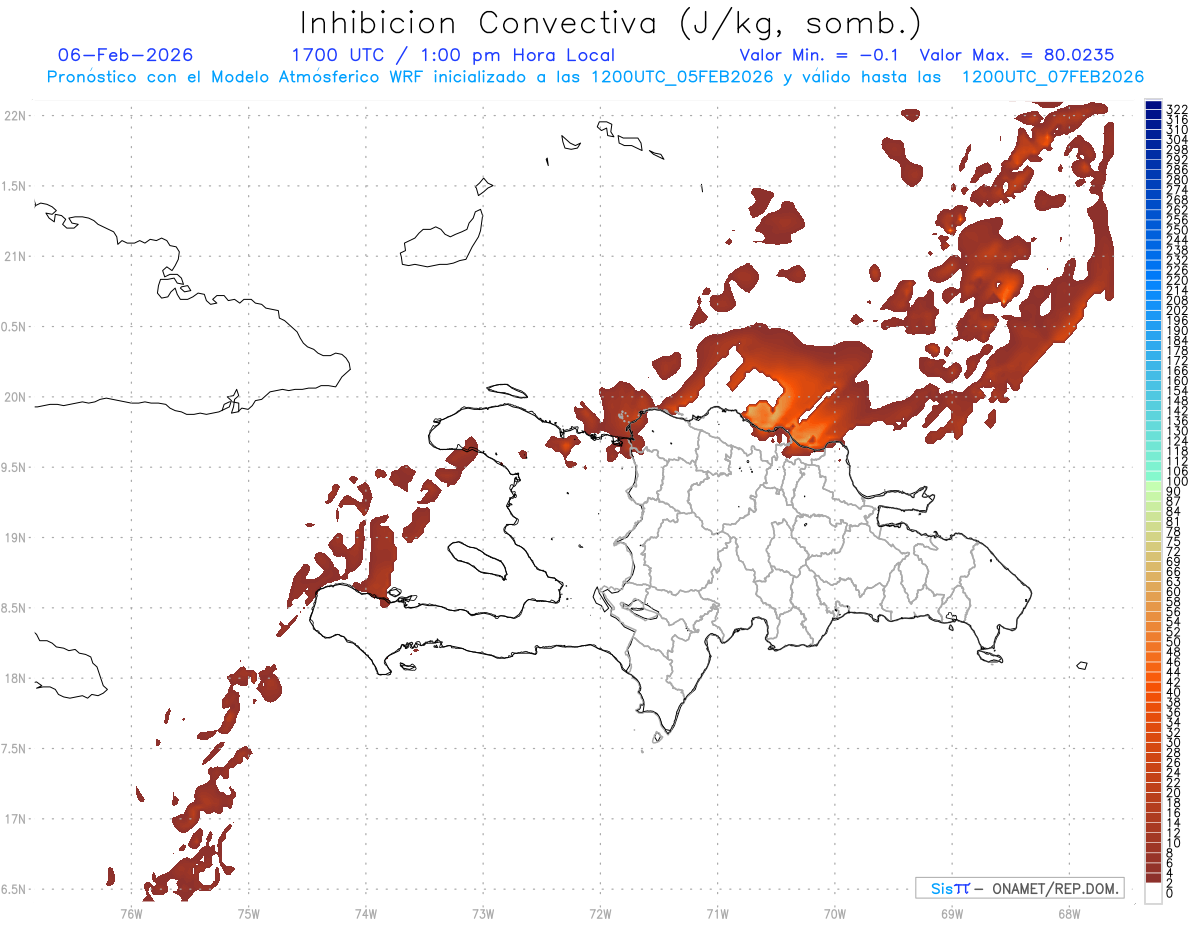Click the '72W' longitude label
Viewport: 1200px width, 927px height.
tap(600, 913)
